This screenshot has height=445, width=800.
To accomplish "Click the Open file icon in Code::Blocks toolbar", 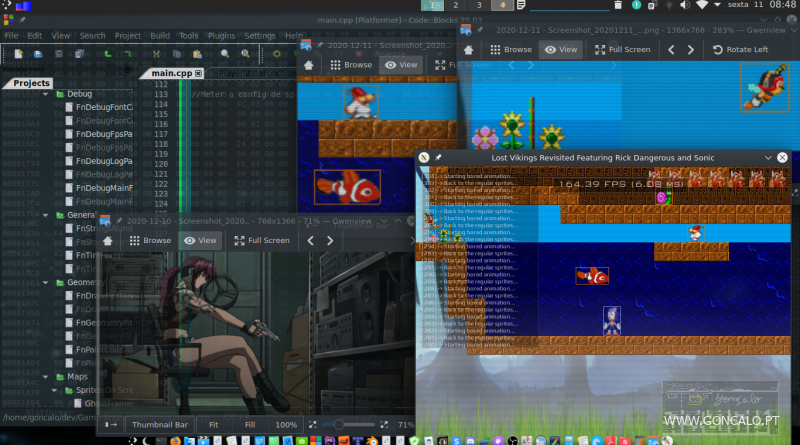I will [38, 54].
